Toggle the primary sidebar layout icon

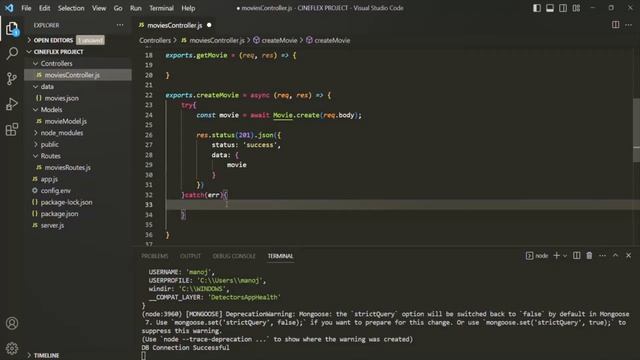537,8
